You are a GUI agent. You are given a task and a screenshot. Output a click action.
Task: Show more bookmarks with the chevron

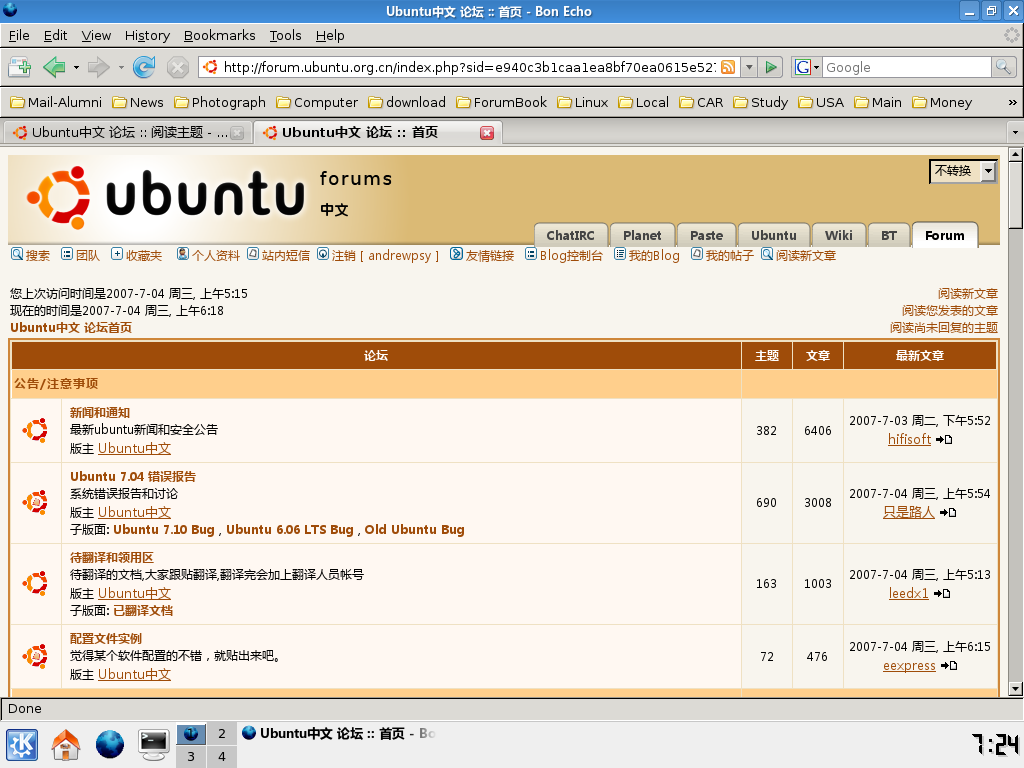coord(1012,103)
